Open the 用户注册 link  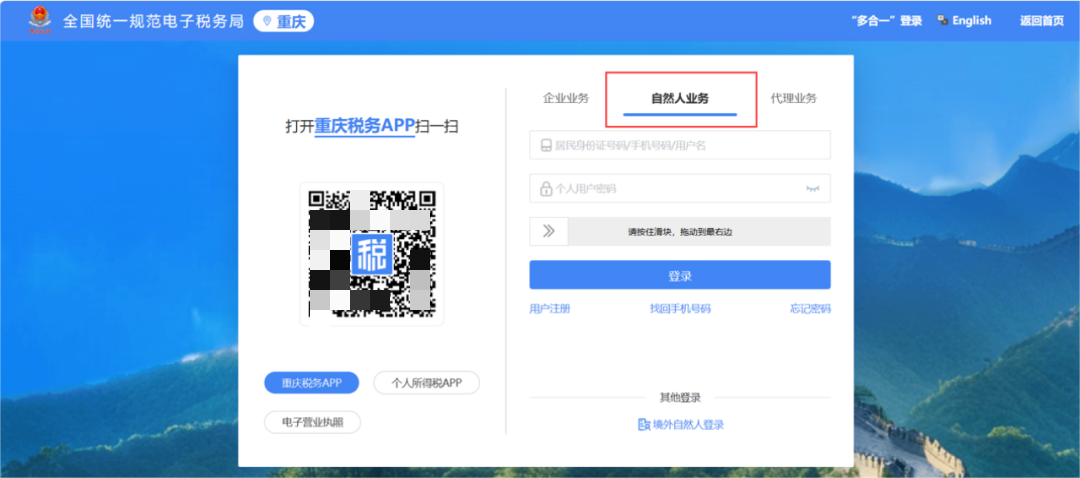tap(550, 309)
